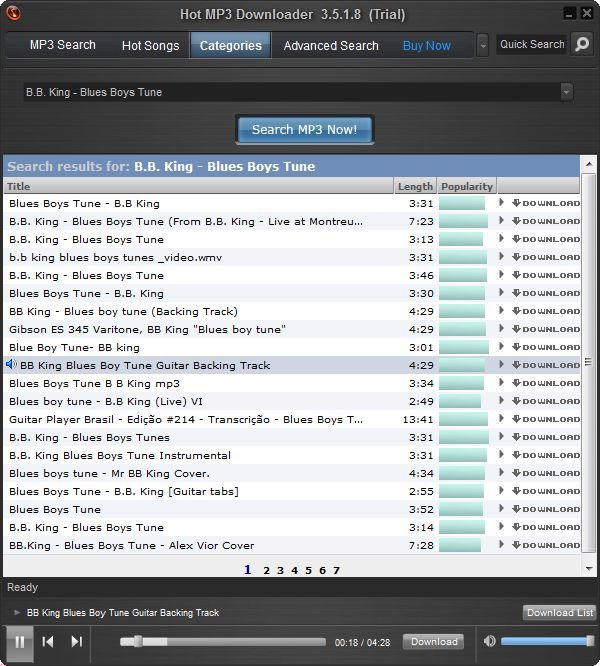
Task: Go to results page 7
Action: pos(336,570)
